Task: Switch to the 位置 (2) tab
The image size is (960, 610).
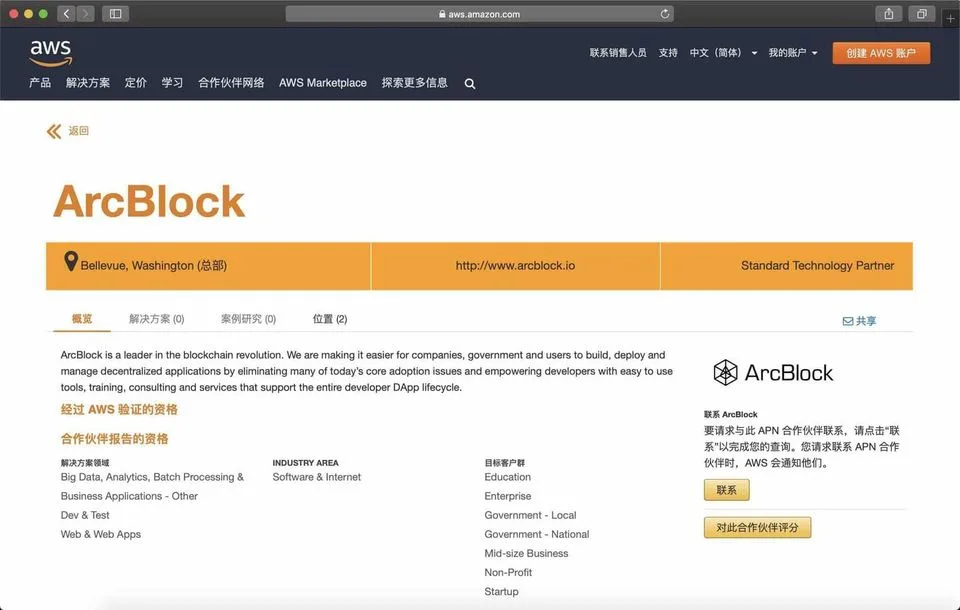Action: point(330,319)
